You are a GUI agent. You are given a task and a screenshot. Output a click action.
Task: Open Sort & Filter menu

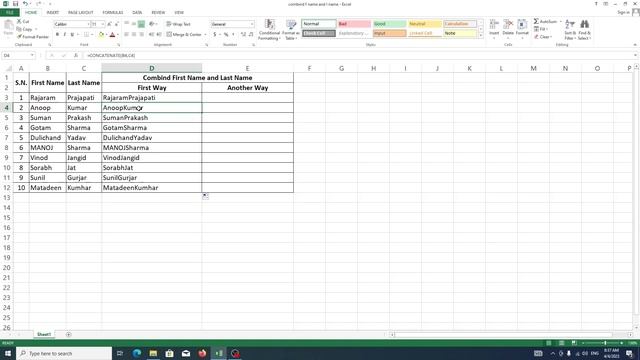pyautogui.click(x=570, y=30)
